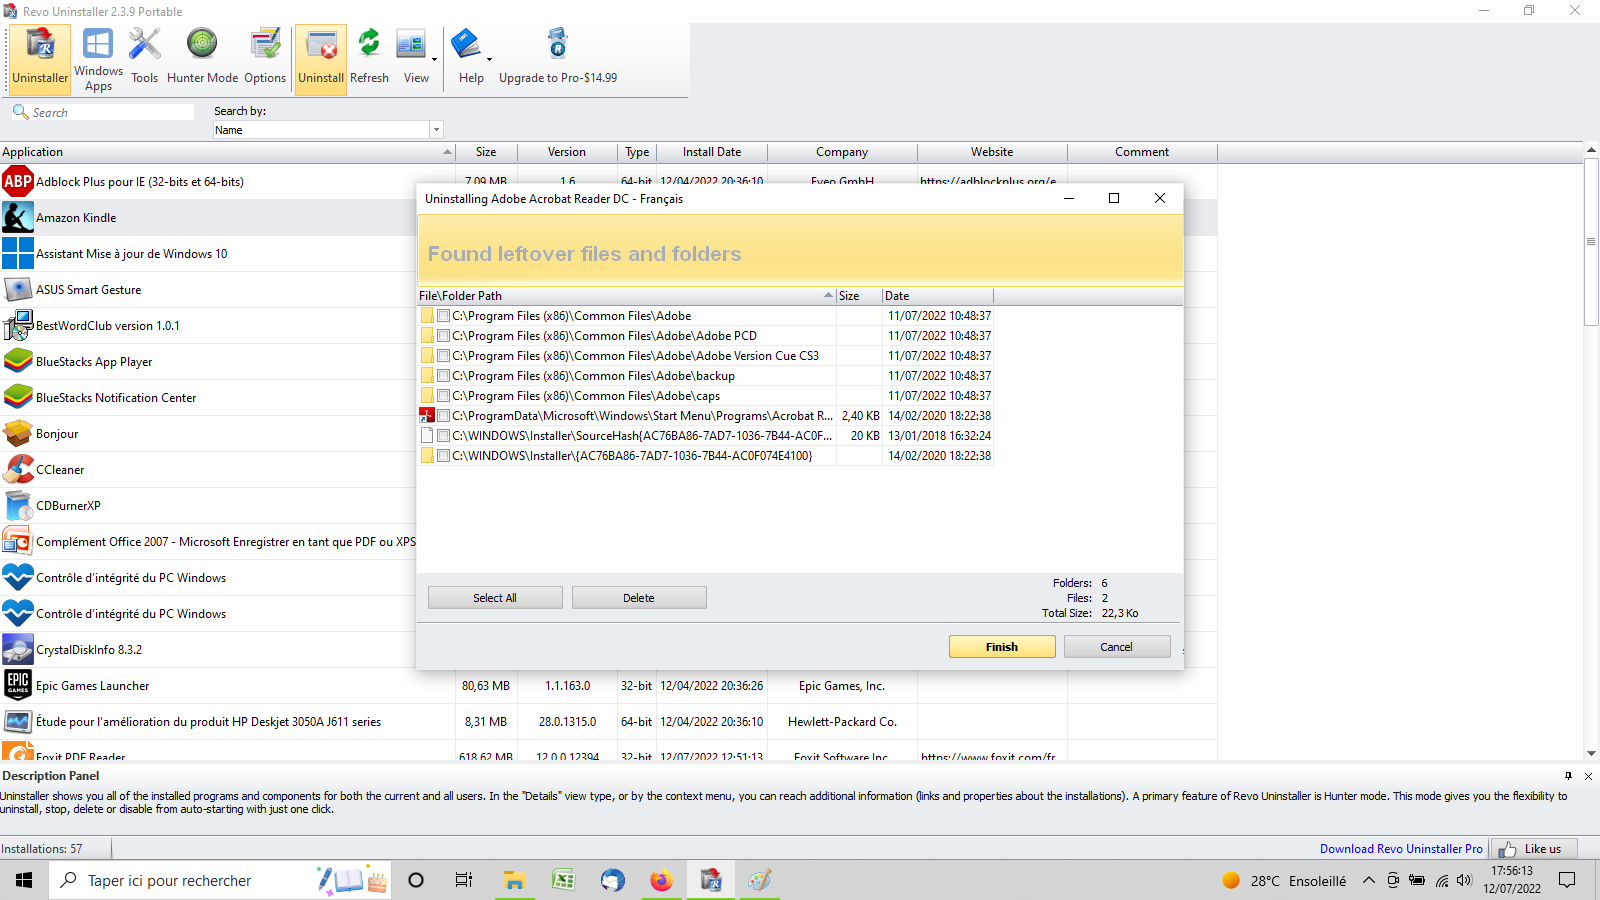Select the Epic Games Launcher icon

pos(18,686)
